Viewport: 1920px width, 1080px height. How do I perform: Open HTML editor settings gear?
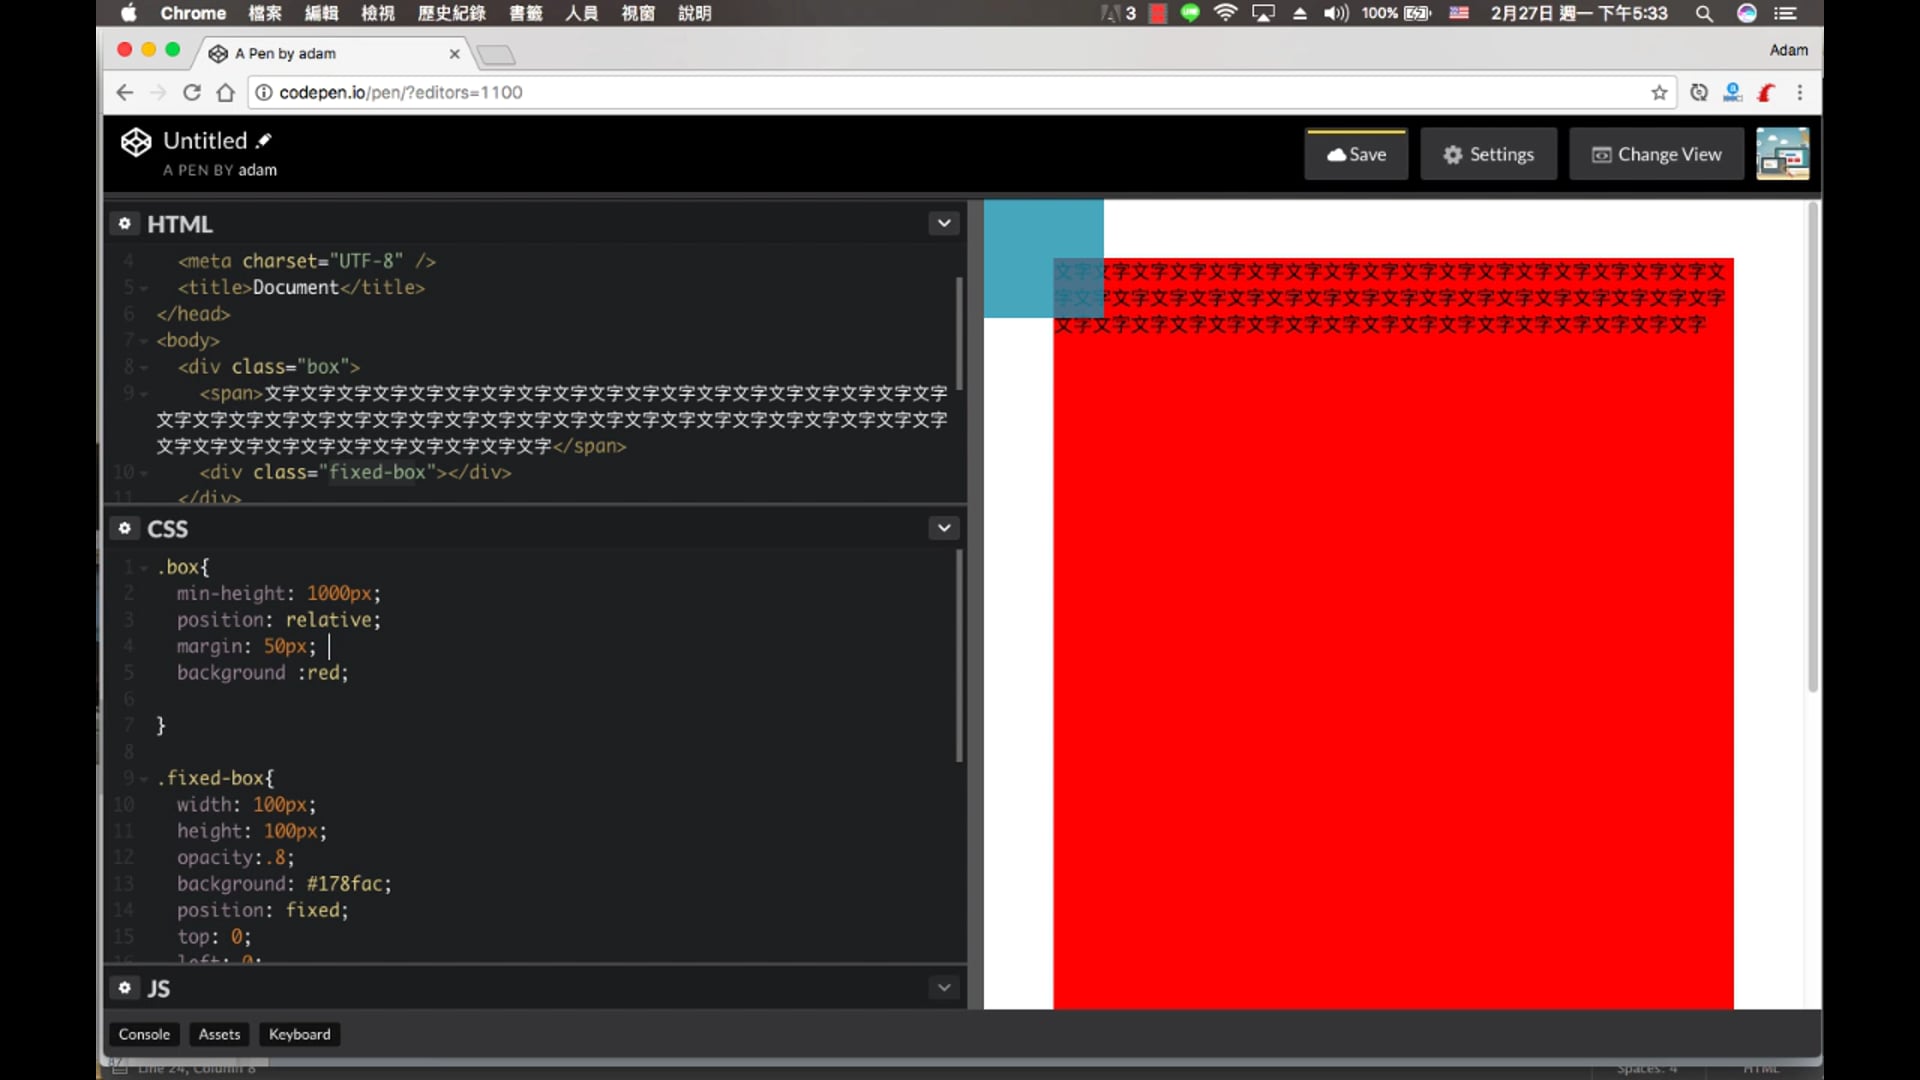[x=125, y=223]
